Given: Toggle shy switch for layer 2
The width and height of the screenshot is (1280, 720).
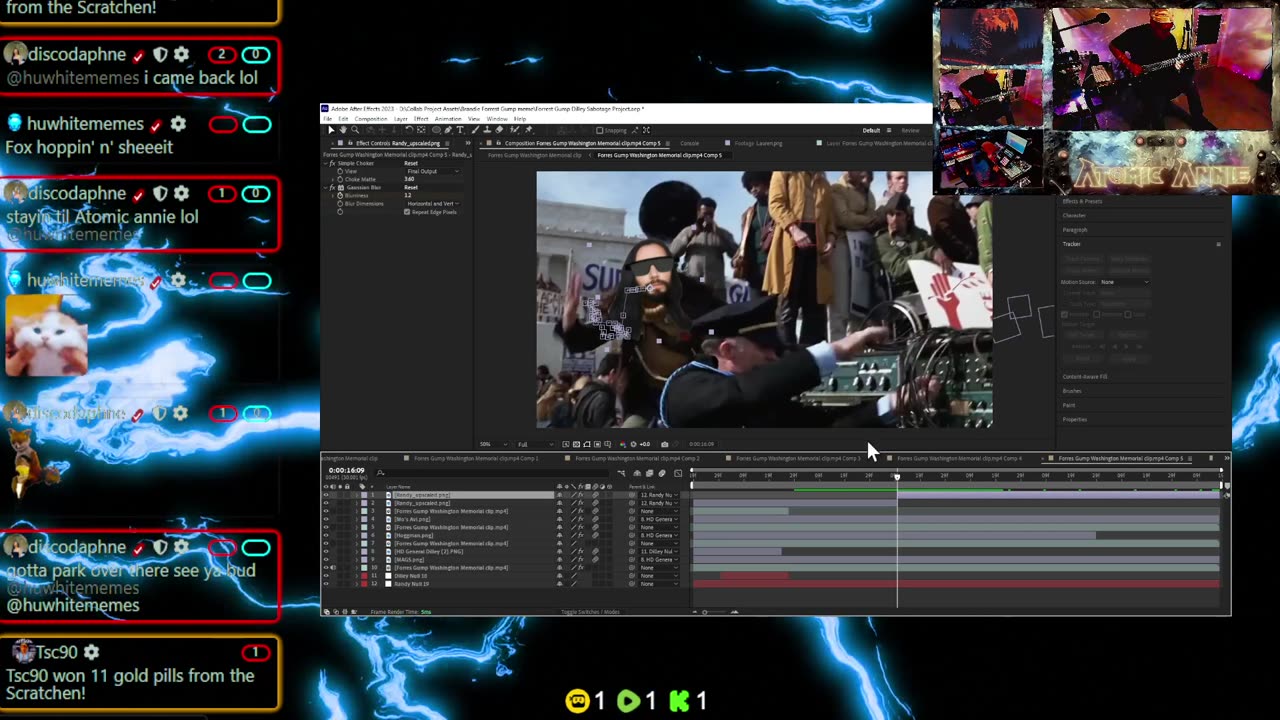Looking at the screenshot, I should tap(560, 503).
